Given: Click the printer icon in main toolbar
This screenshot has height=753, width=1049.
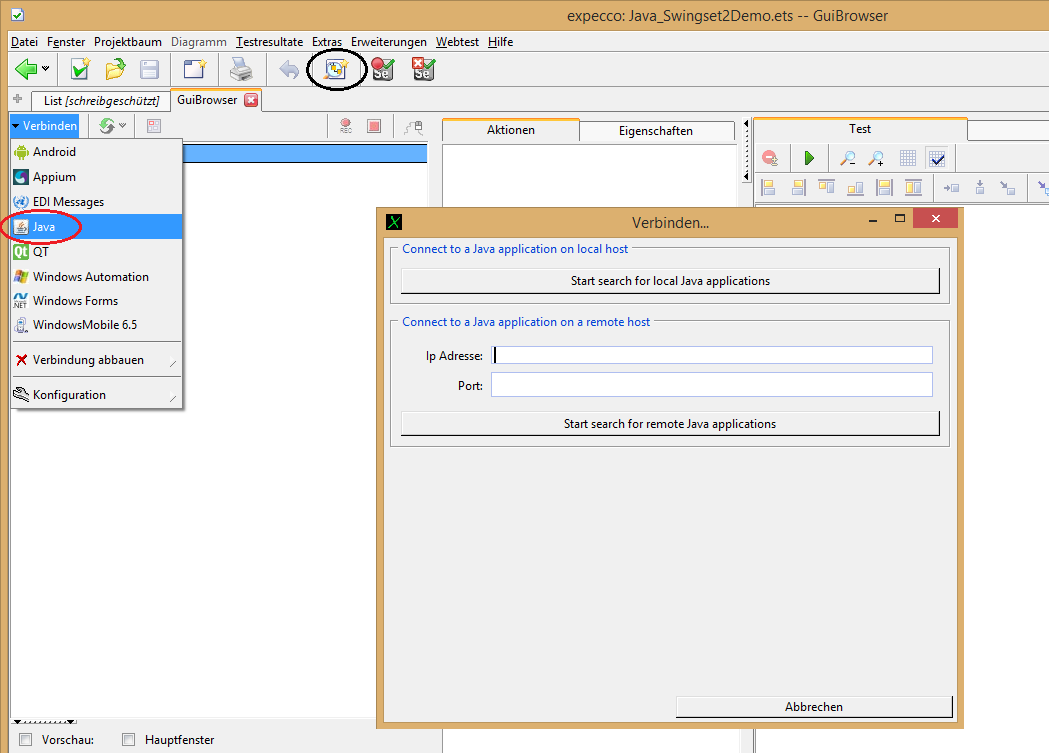Looking at the screenshot, I should coord(241,69).
